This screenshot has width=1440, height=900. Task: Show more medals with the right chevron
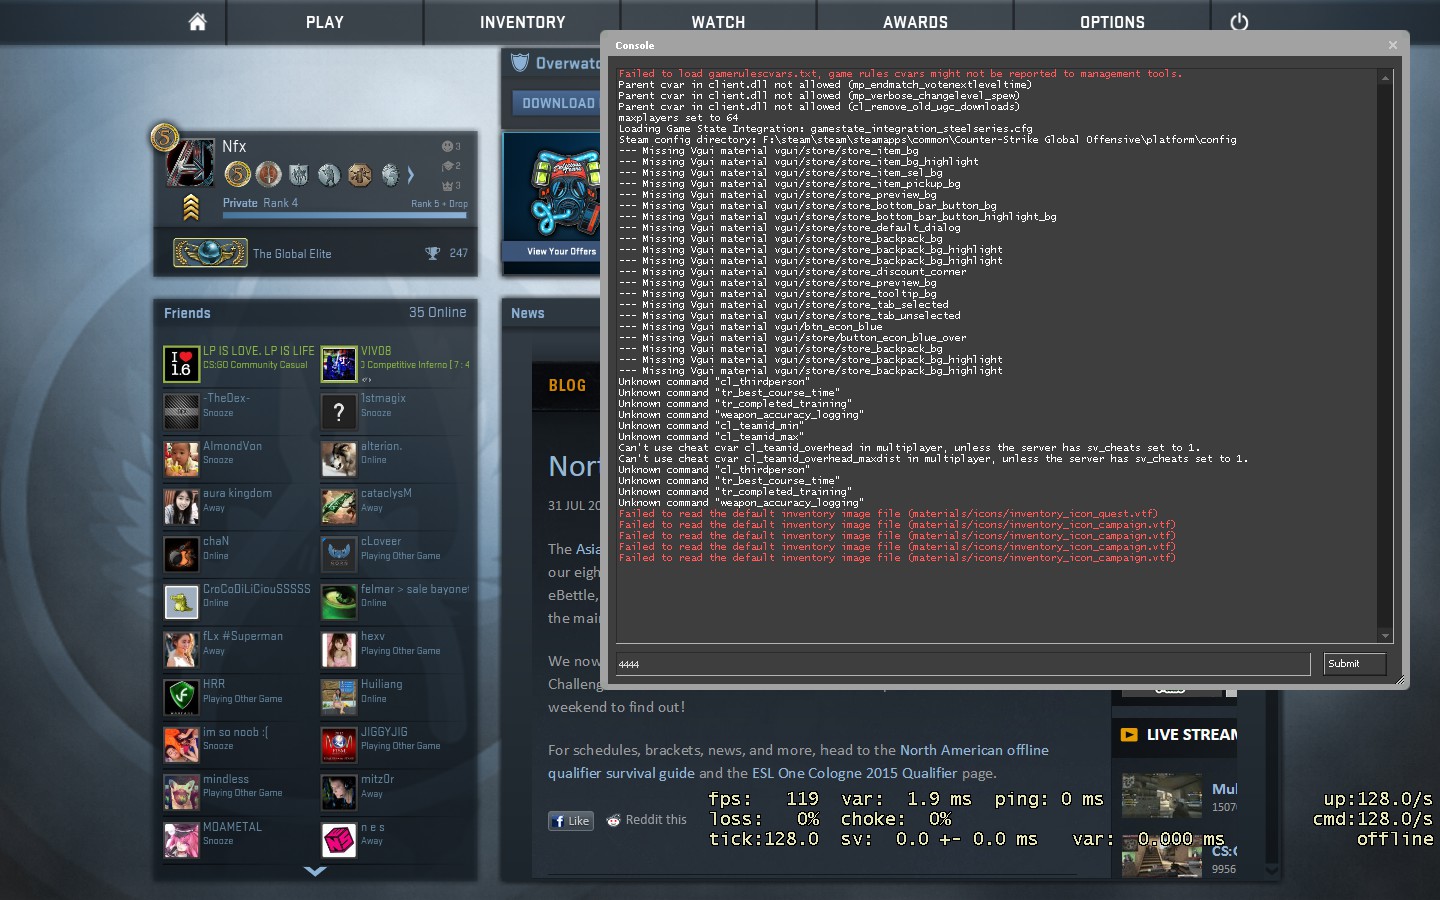tap(411, 176)
